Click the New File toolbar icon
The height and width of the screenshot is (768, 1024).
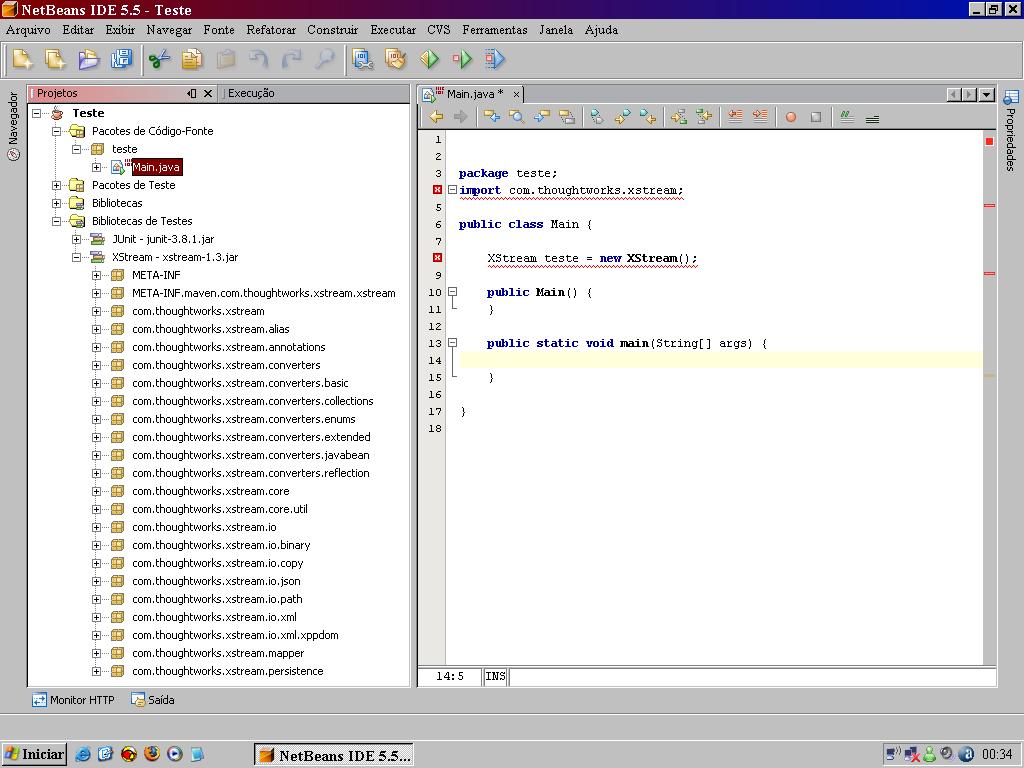pyautogui.click(x=22, y=59)
